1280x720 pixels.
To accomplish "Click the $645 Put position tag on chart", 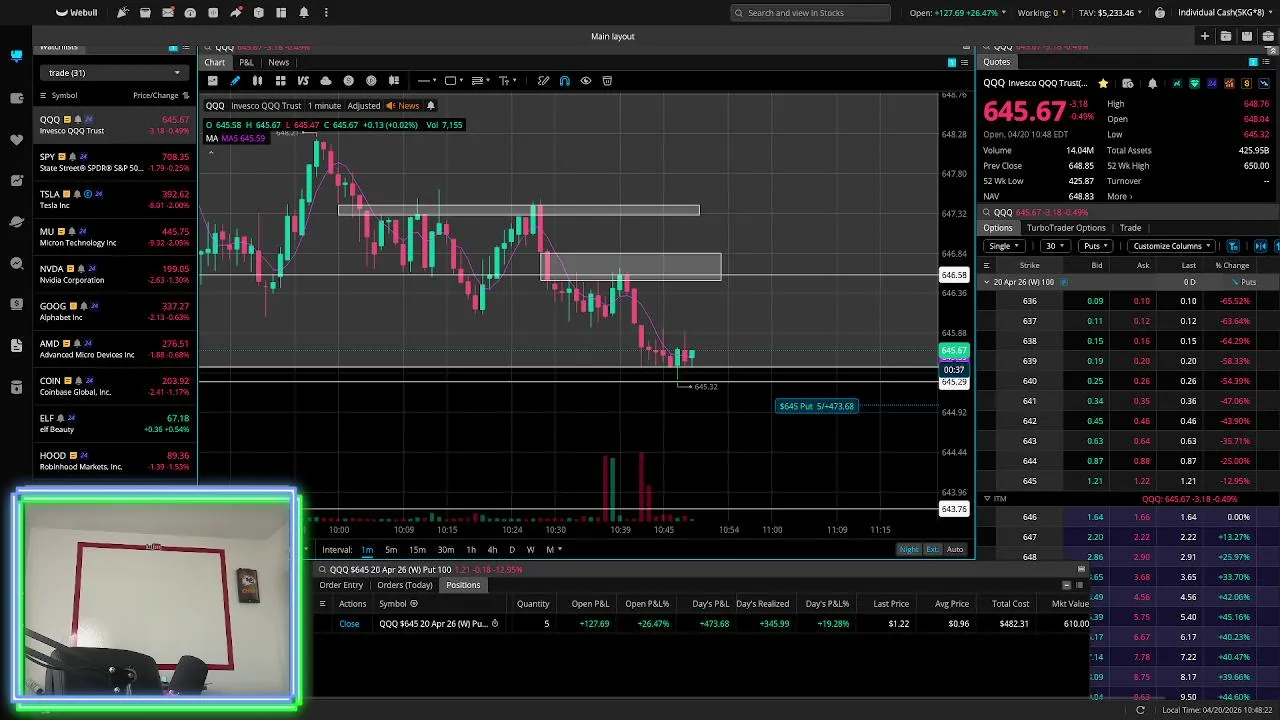I will tap(817, 406).
